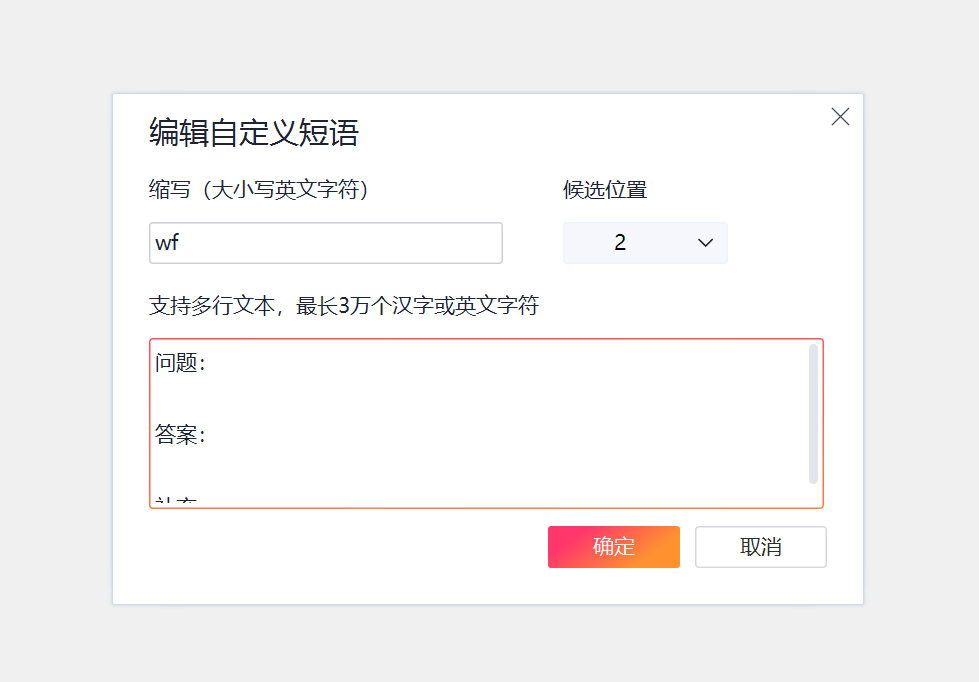The height and width of the screenshot is (682, 979).
Task: Open the 候选位置 dropdown
Action: click(645, 243)
